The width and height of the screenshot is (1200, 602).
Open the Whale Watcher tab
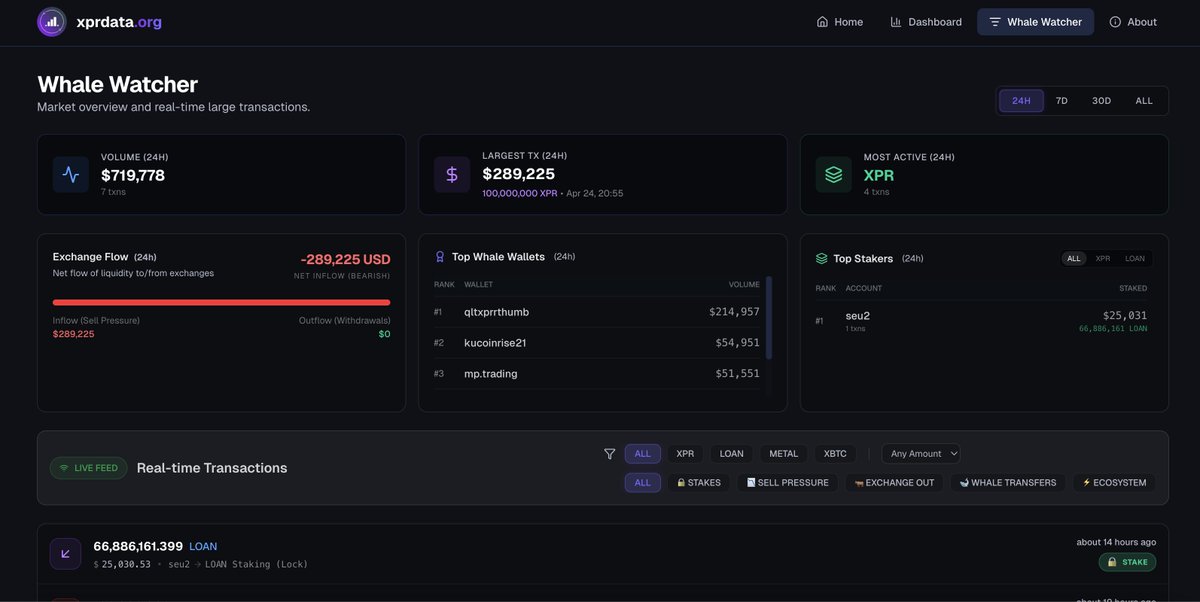click(x=1035, y=22)
